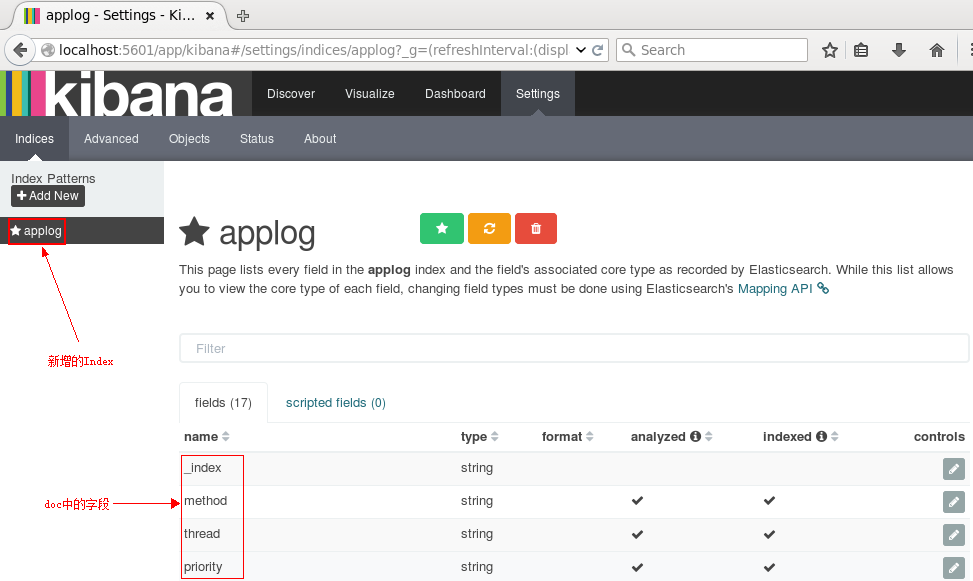Delete the applog index pattern
The width and height of the screenshot is (973, 581).
tap(535, 228)
